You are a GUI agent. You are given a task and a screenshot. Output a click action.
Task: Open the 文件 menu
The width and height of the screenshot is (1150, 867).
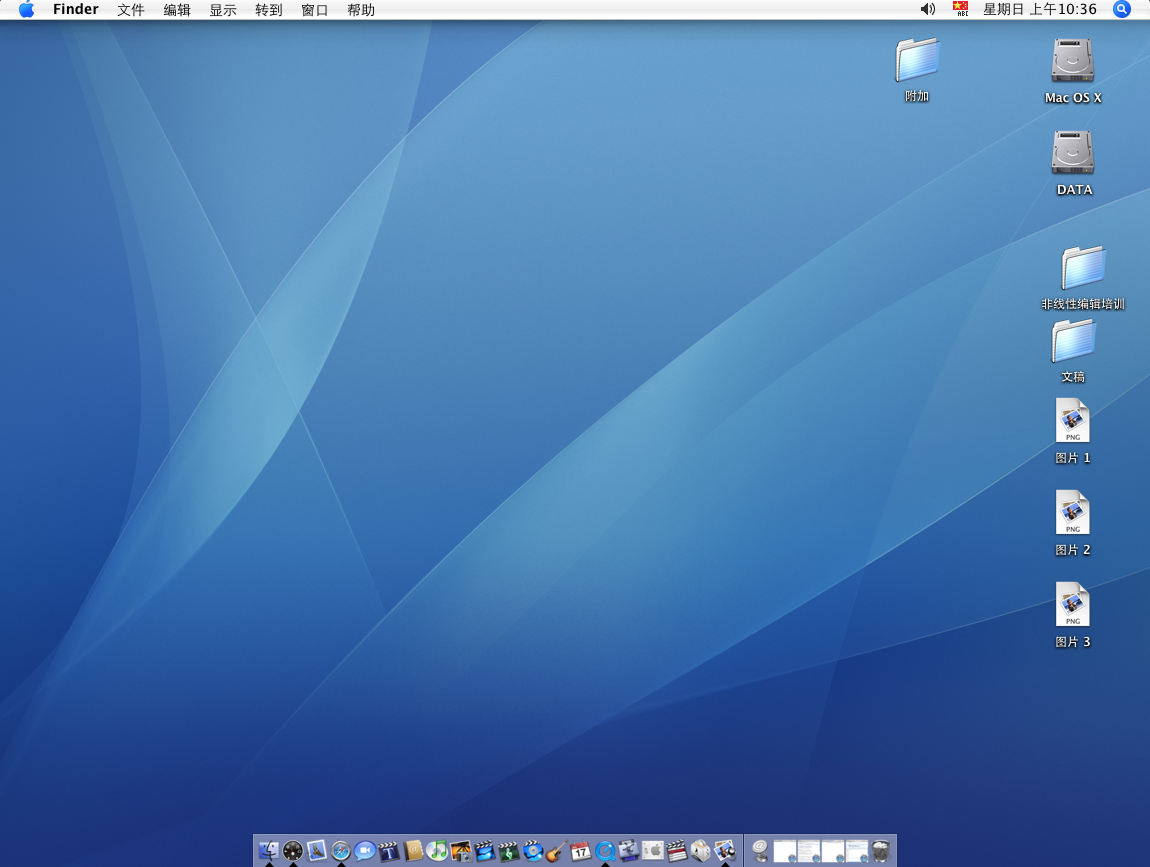(131, 10)
